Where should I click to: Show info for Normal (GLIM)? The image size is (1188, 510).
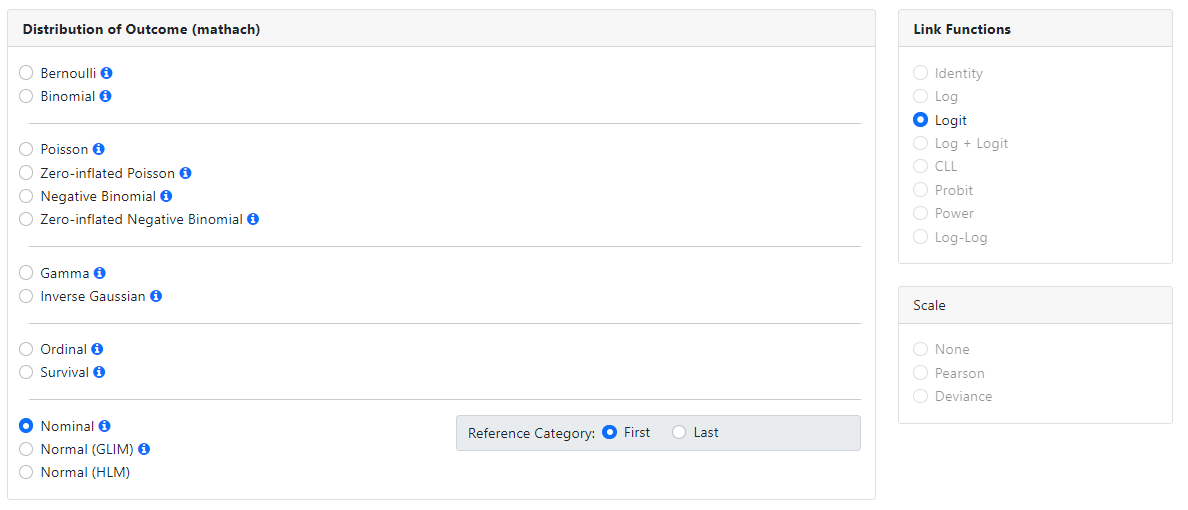[144, 449]
